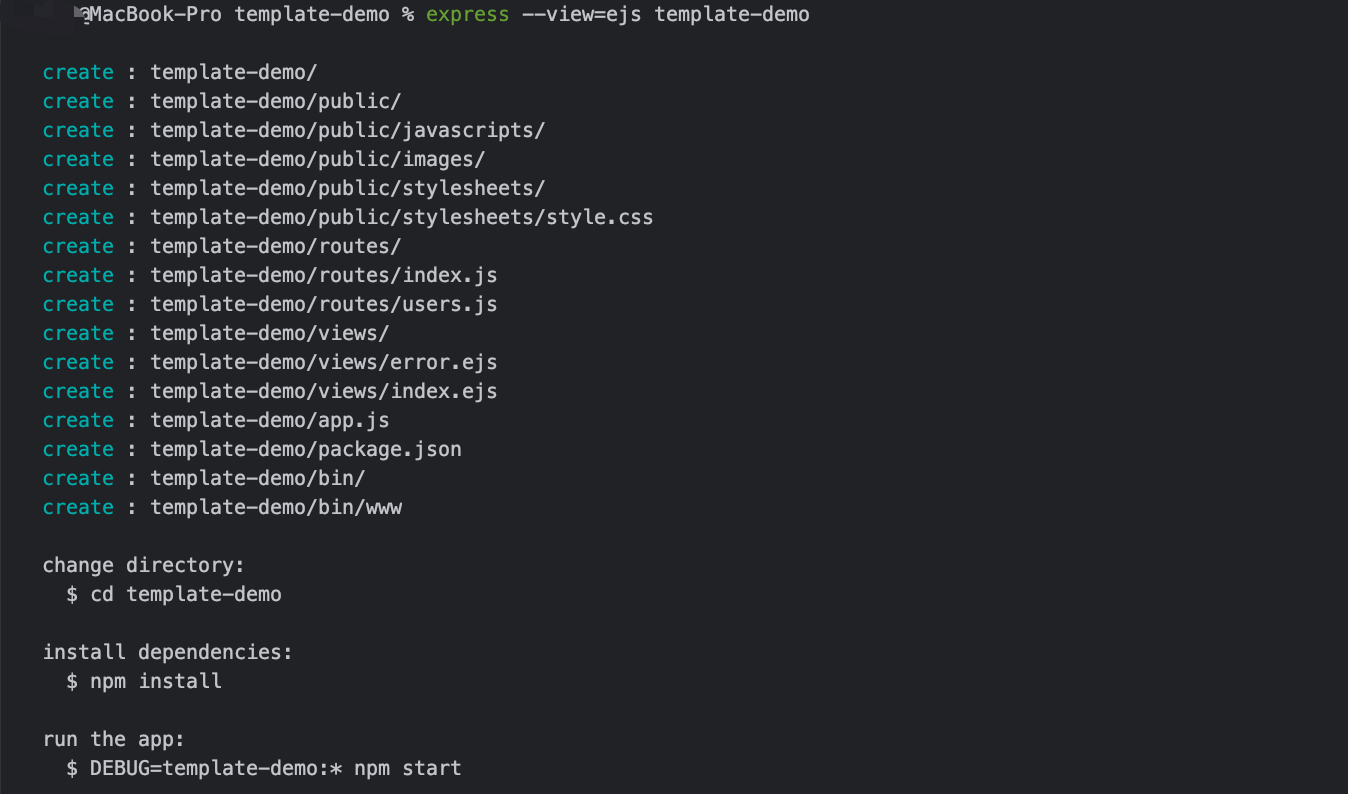Click the 'run the app:' heading
The width and height of the screenshot is (1348, 794).
[113, 739]
